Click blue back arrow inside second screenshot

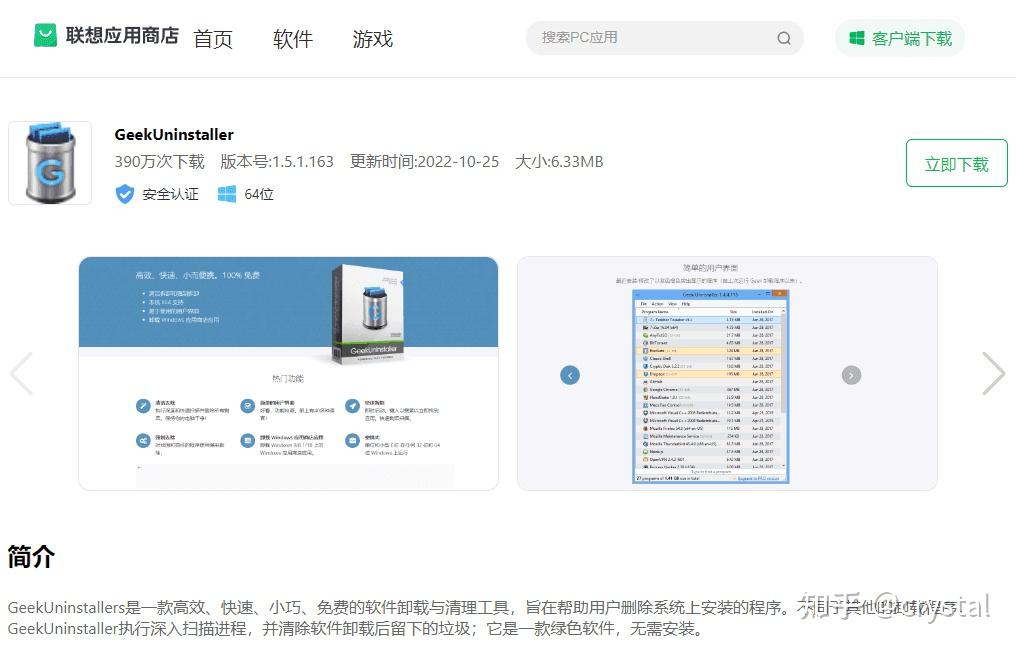pyautogui.click(x=570, y=375)
